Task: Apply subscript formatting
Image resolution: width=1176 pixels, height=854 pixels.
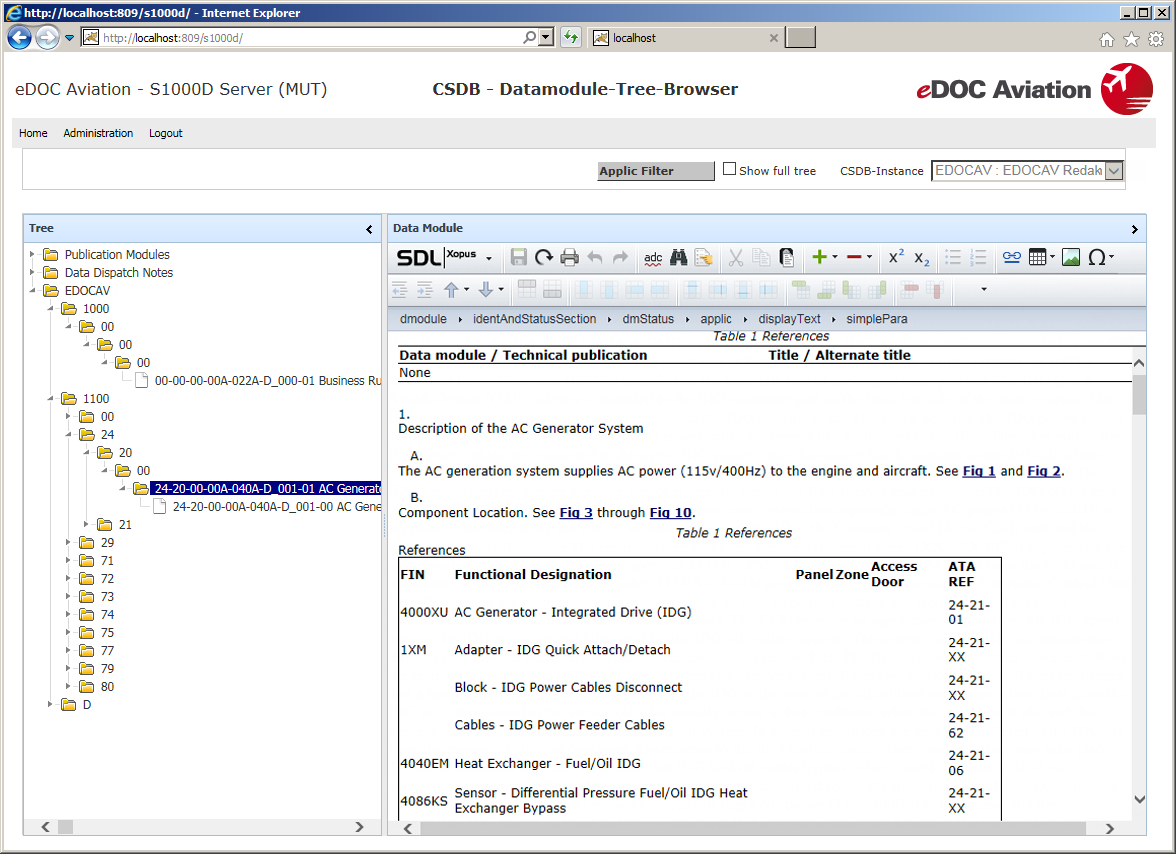Action: tap(922, 258)
